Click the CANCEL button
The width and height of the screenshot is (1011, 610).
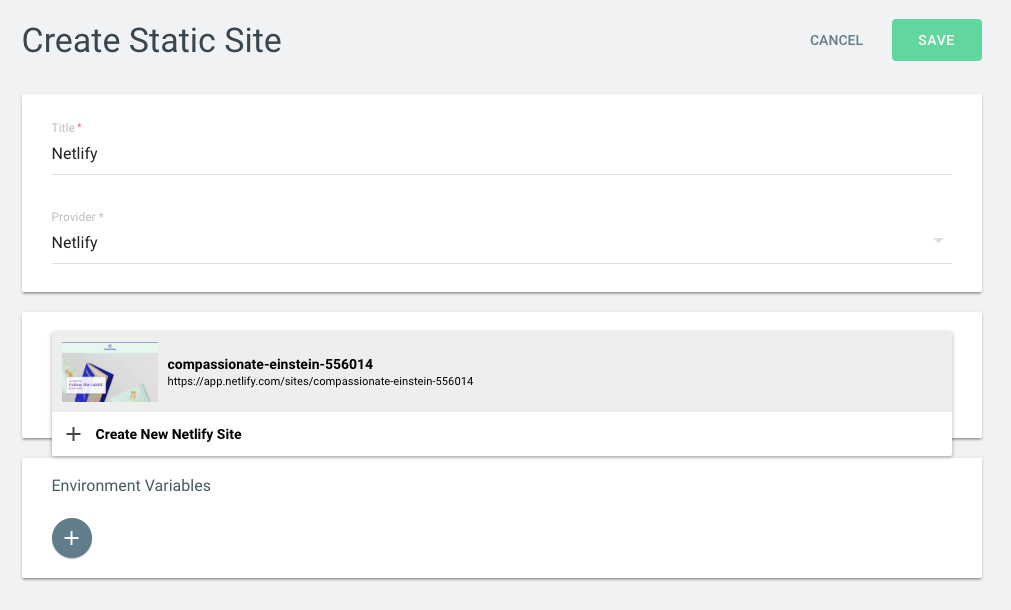coord(836,40)
